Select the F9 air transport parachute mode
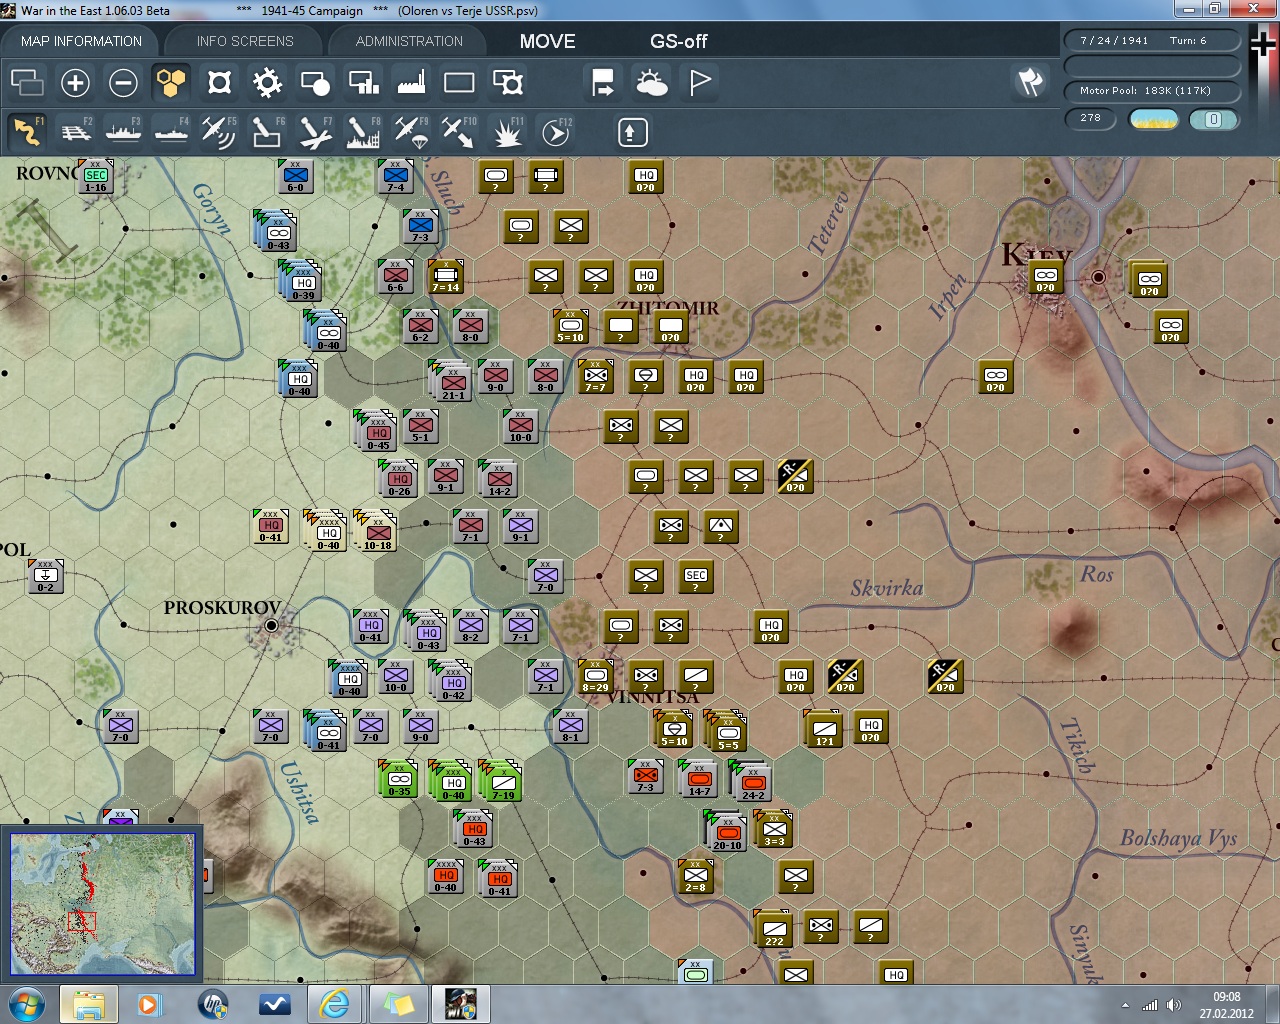Screen dimensions: 1280x1024 click(411, 132)
